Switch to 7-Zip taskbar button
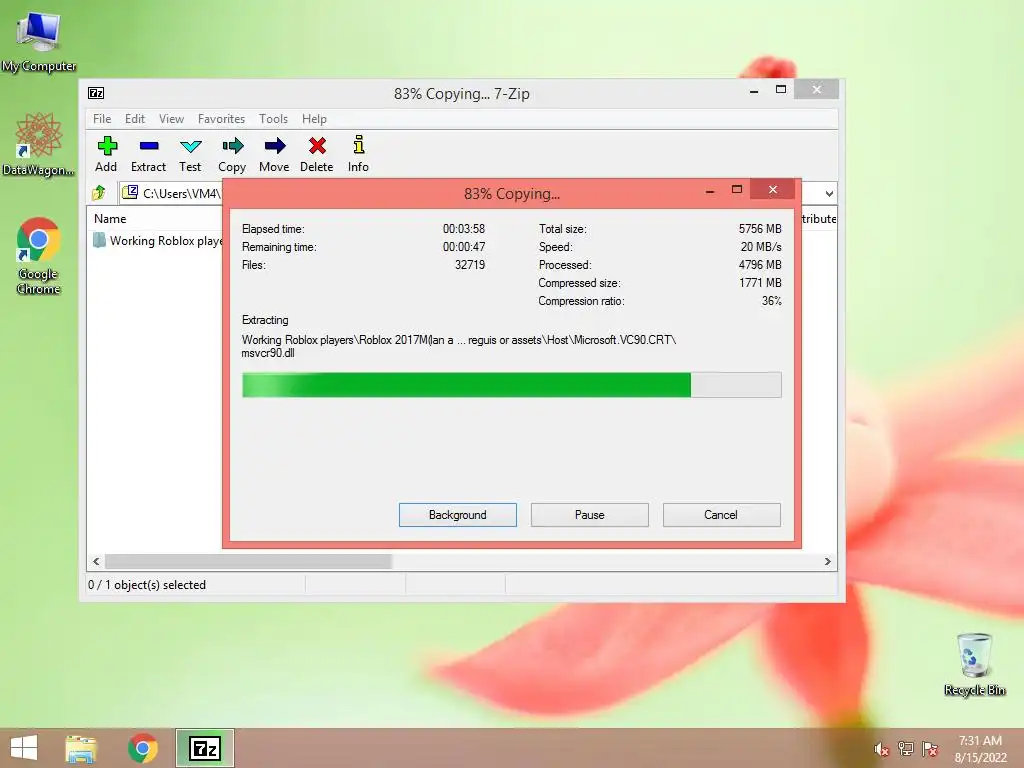The width and height of the screenshot is (1024, 768). pyautogui.click(x=205, y=748)
